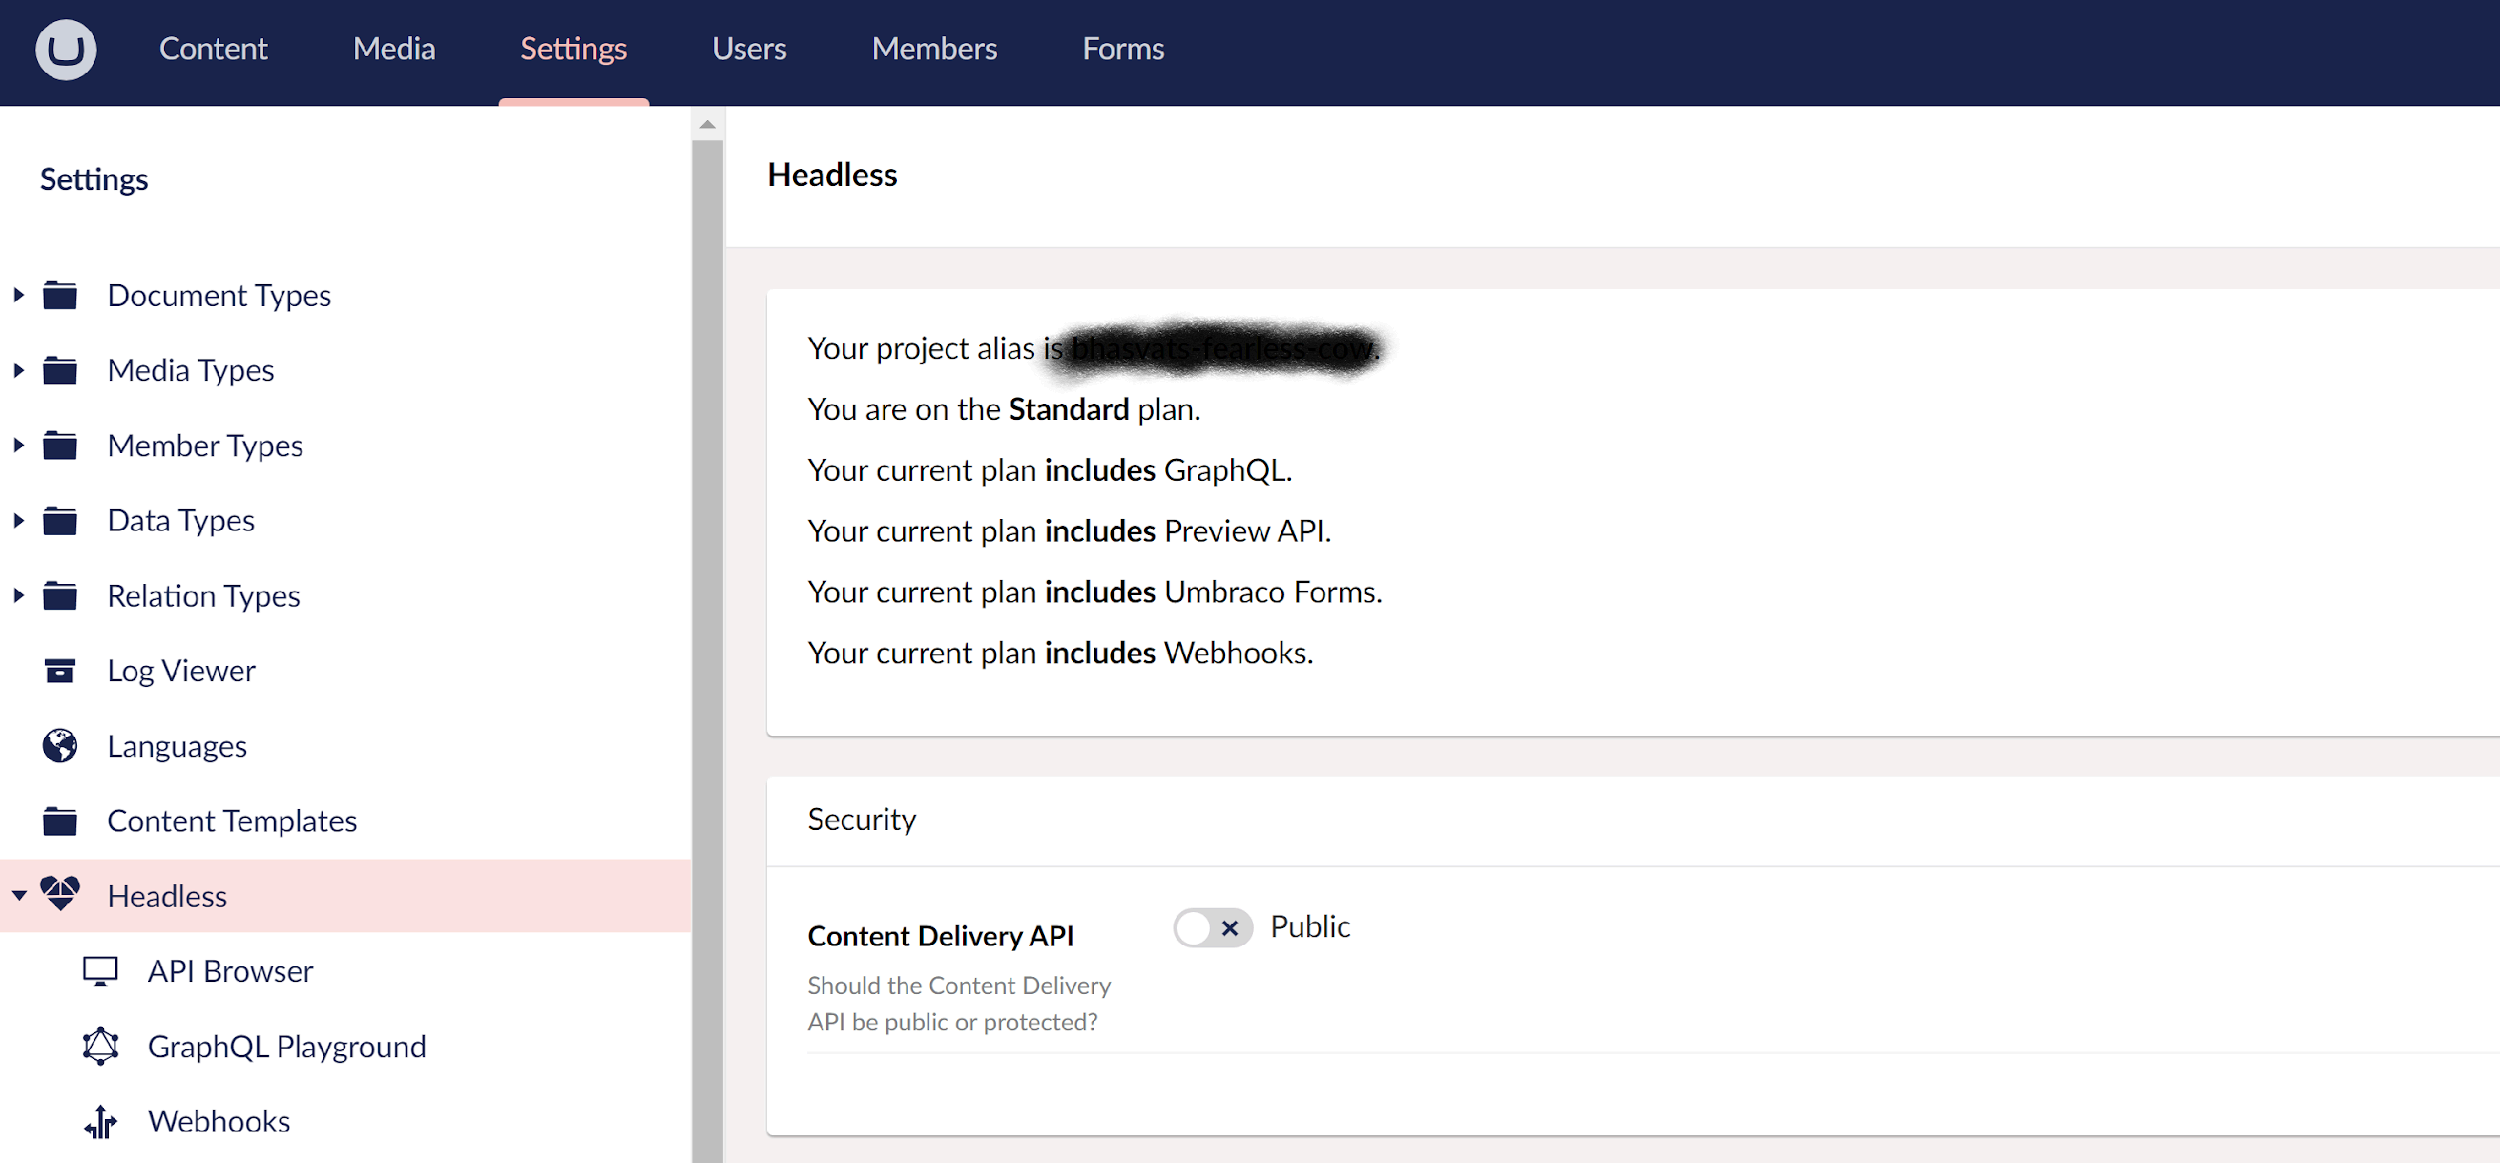Toggle the Content Delivery API Public switch

(x=1212, y=928)
